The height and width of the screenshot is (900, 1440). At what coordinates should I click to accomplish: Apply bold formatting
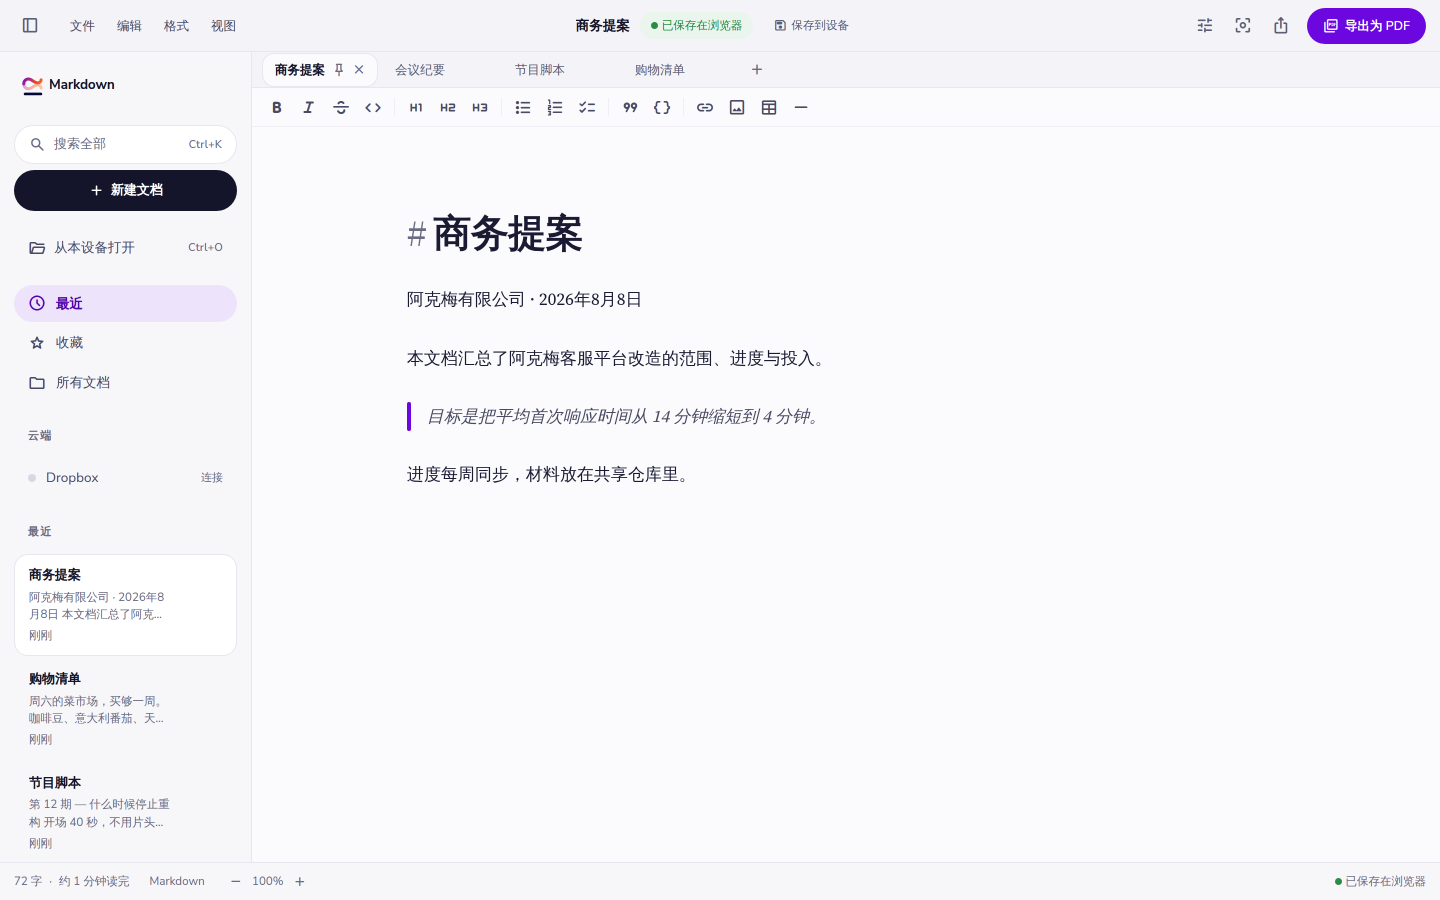click(x=277, y=108)
